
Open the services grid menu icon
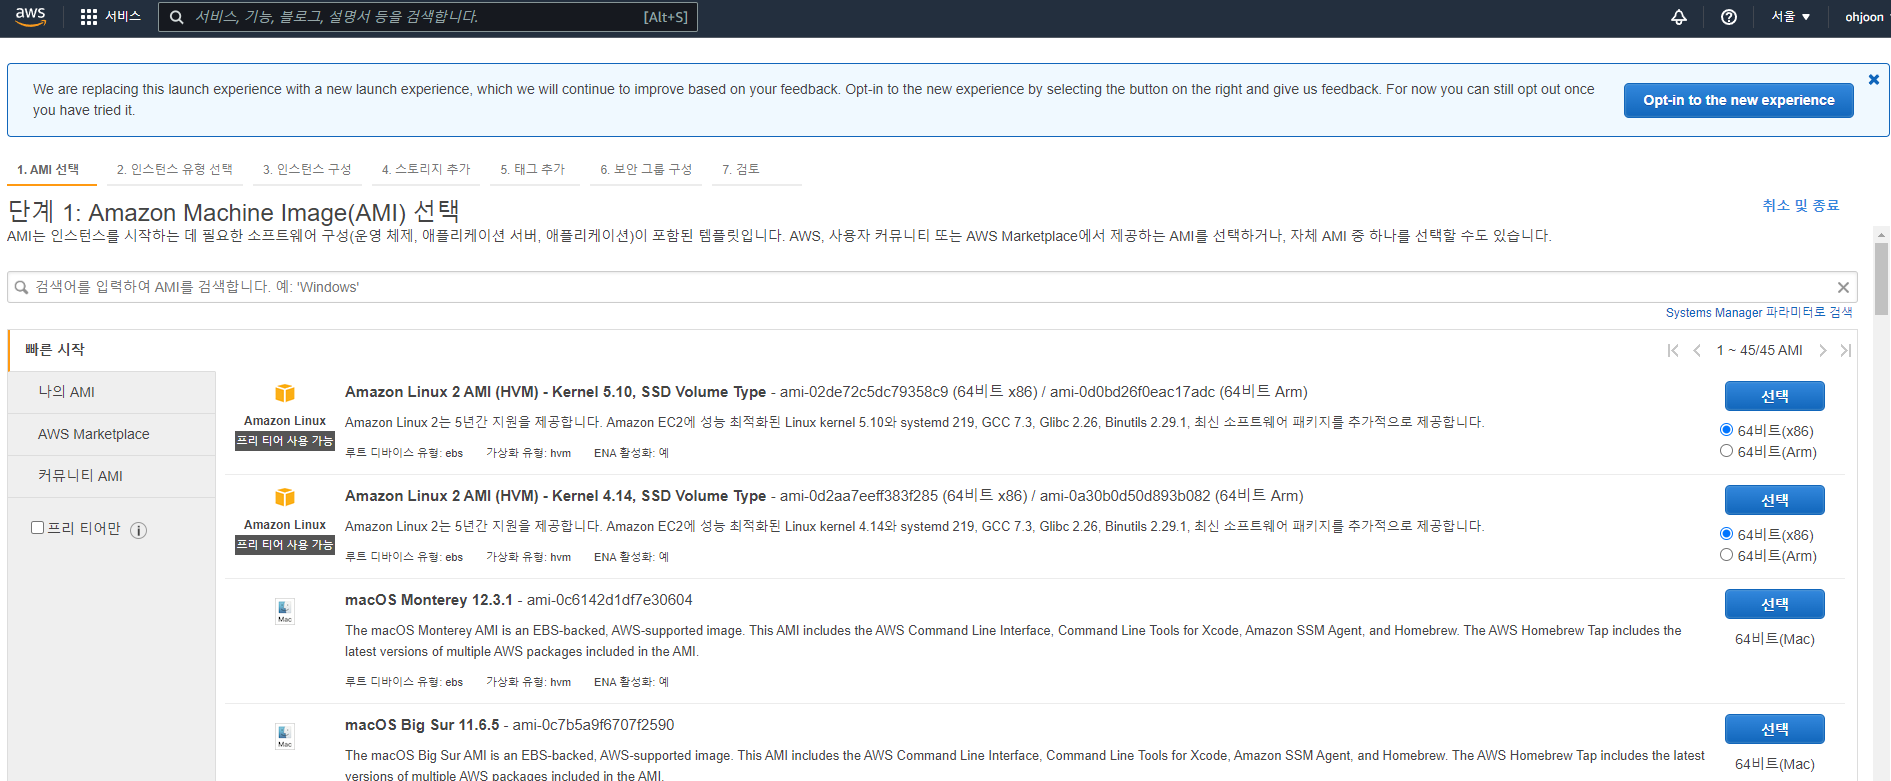[89, 17]
